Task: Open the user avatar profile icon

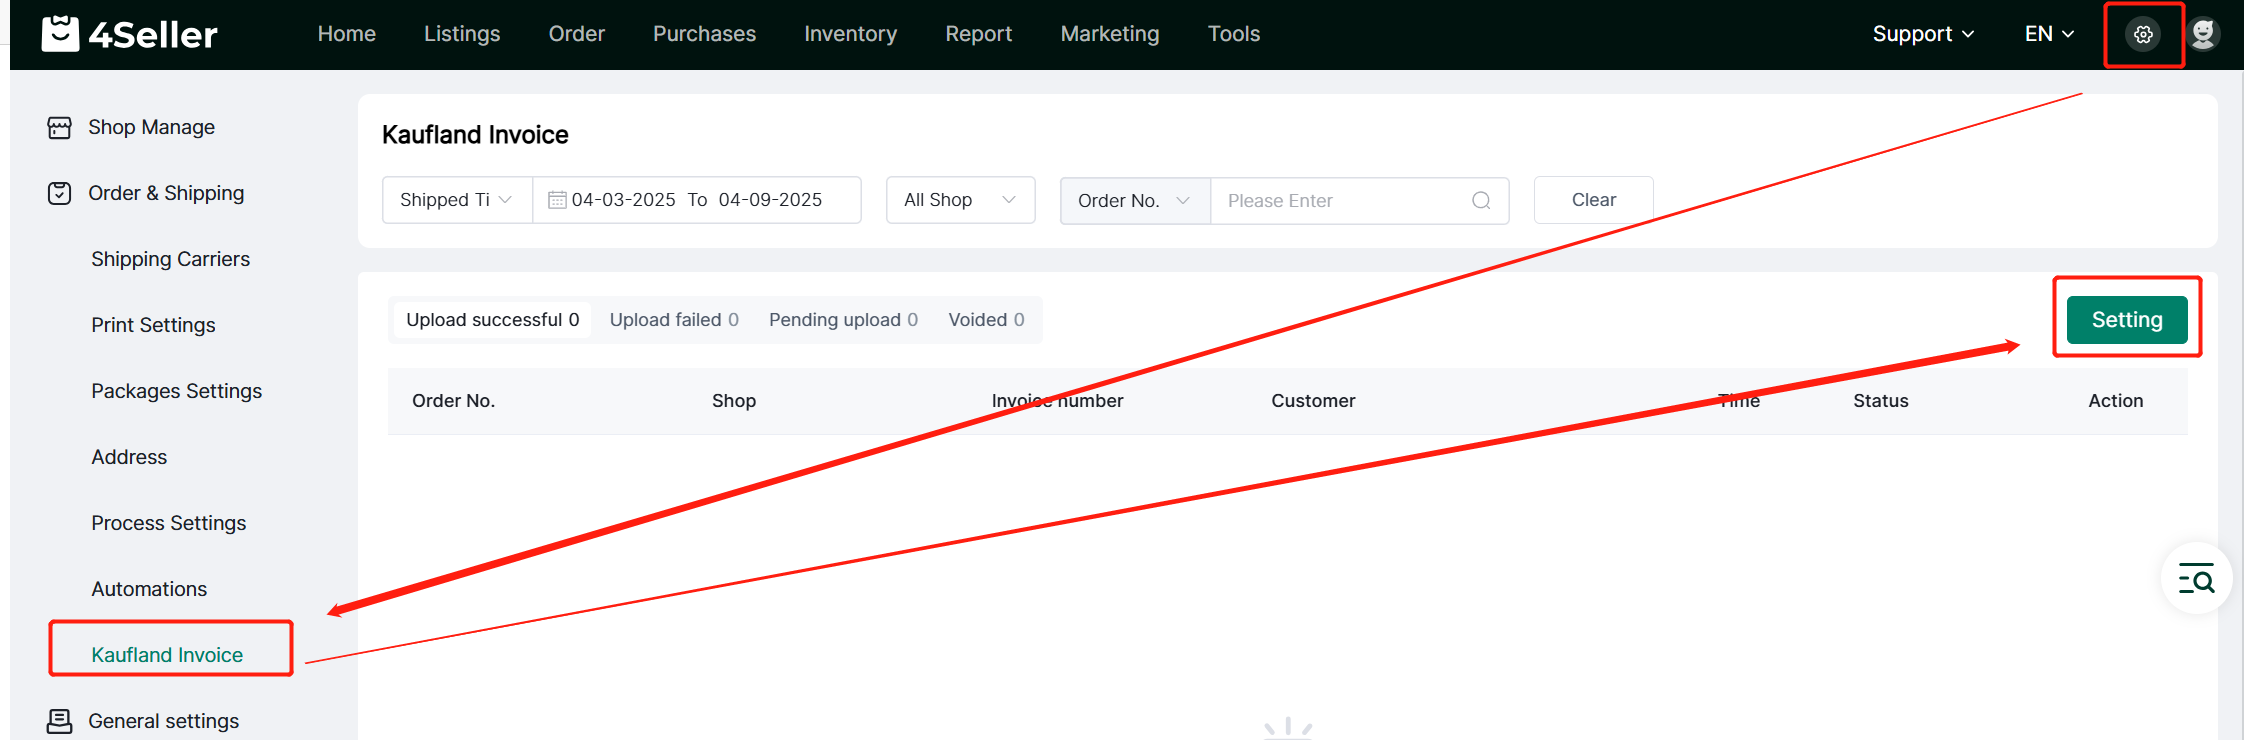Action: pos(2203,34)
